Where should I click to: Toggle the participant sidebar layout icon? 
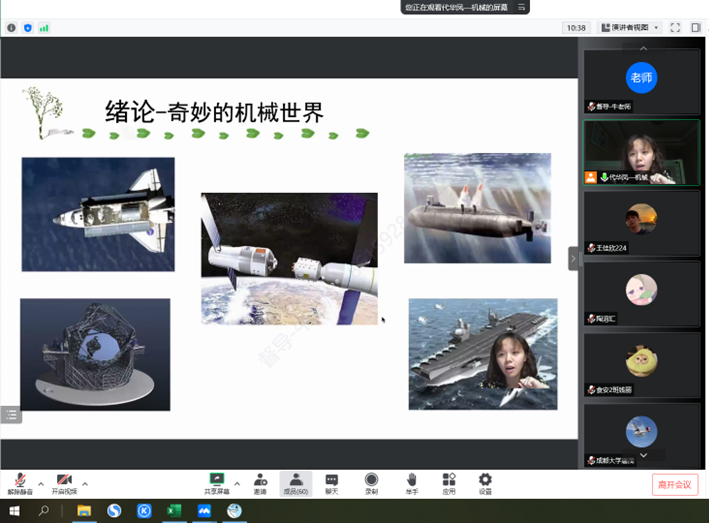[695, 28]
